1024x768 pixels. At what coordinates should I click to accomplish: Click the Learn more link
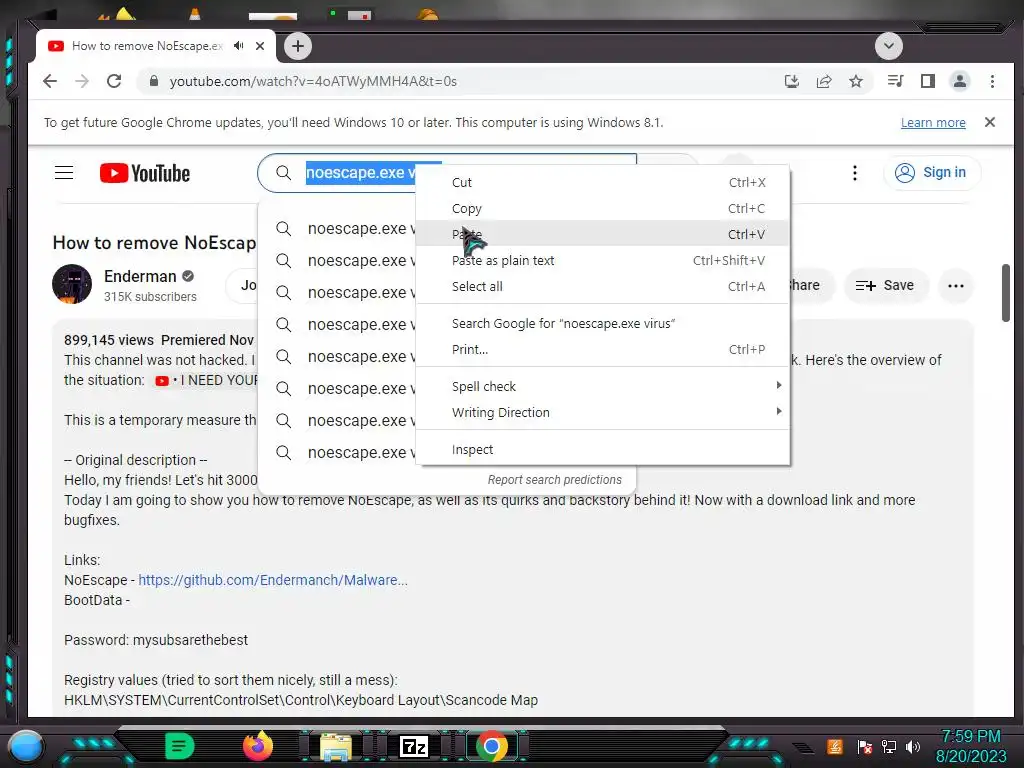coord(933,123)
